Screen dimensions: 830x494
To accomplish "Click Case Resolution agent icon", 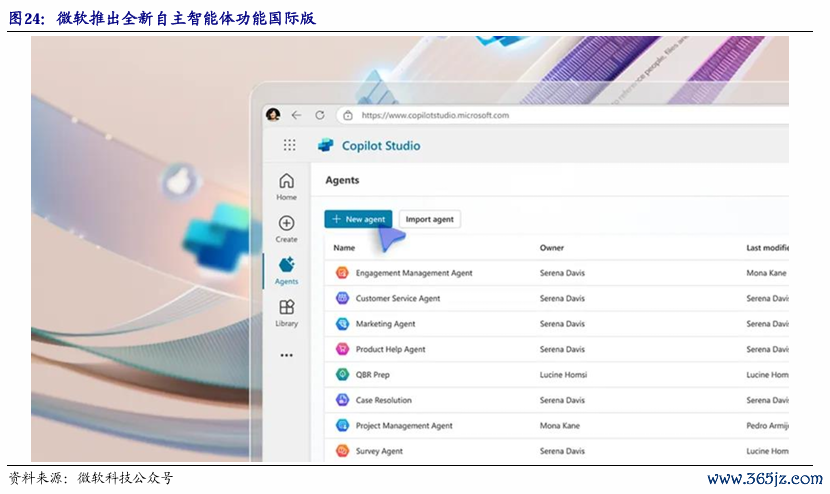I will (342, 400).
